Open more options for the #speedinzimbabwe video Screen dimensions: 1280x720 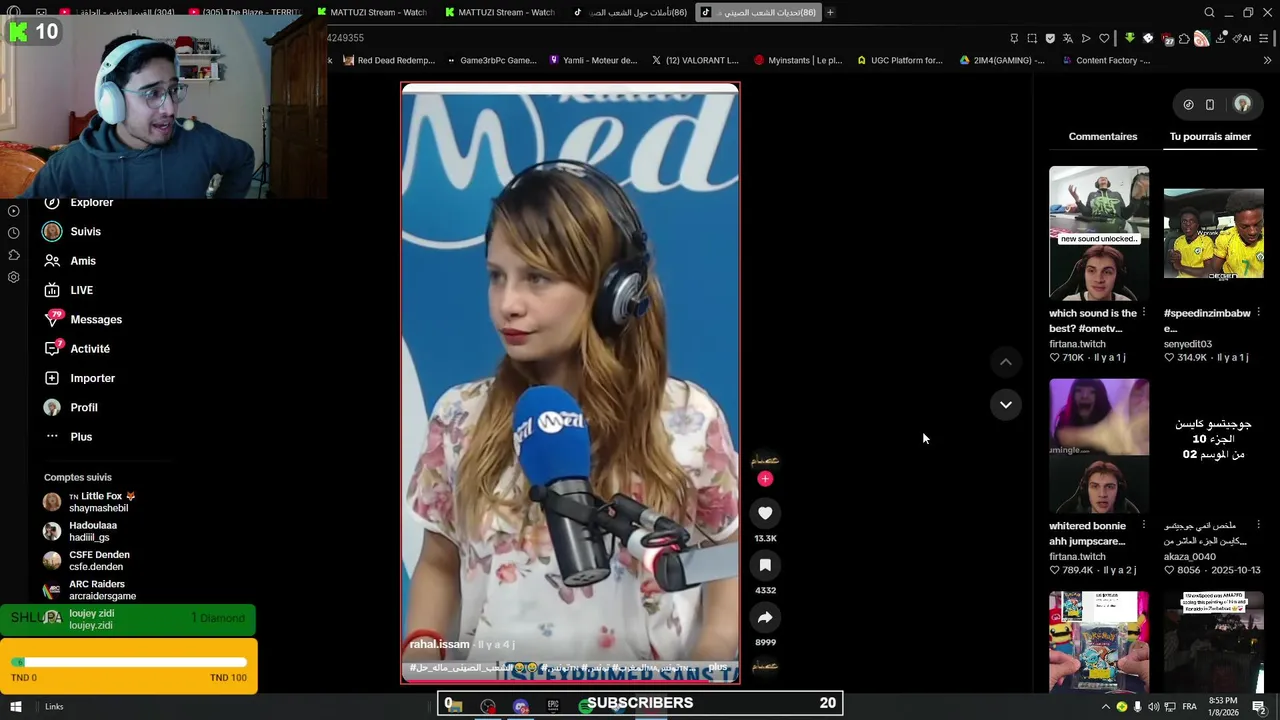coord(1258,313)
